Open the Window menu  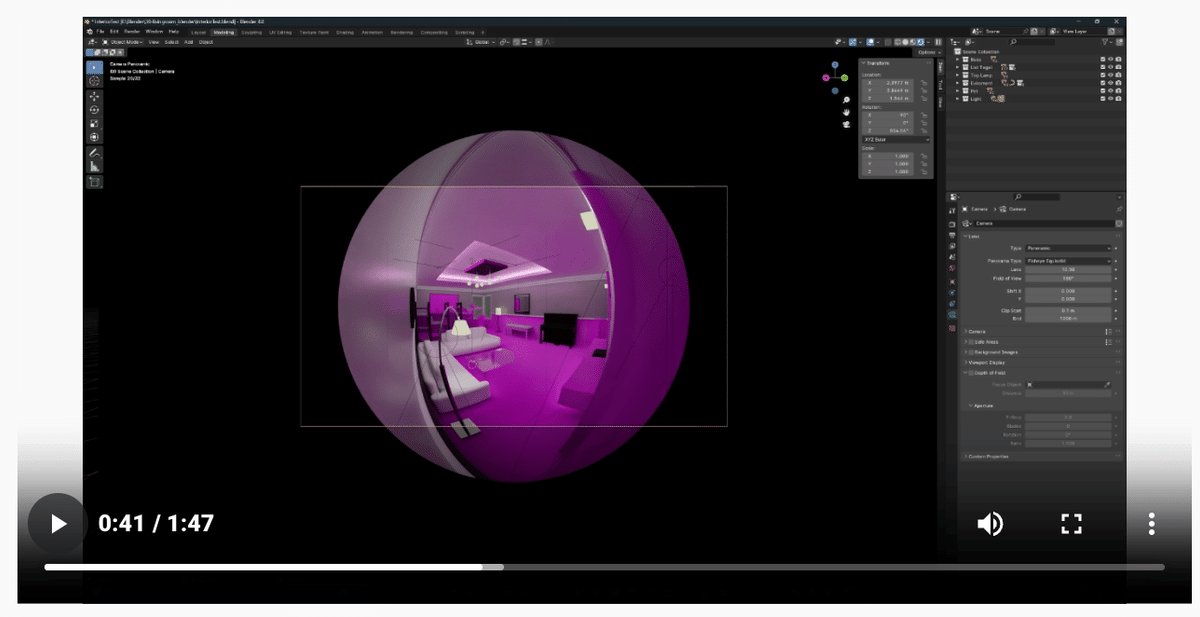pyautogui.click(x=154, y=31)
